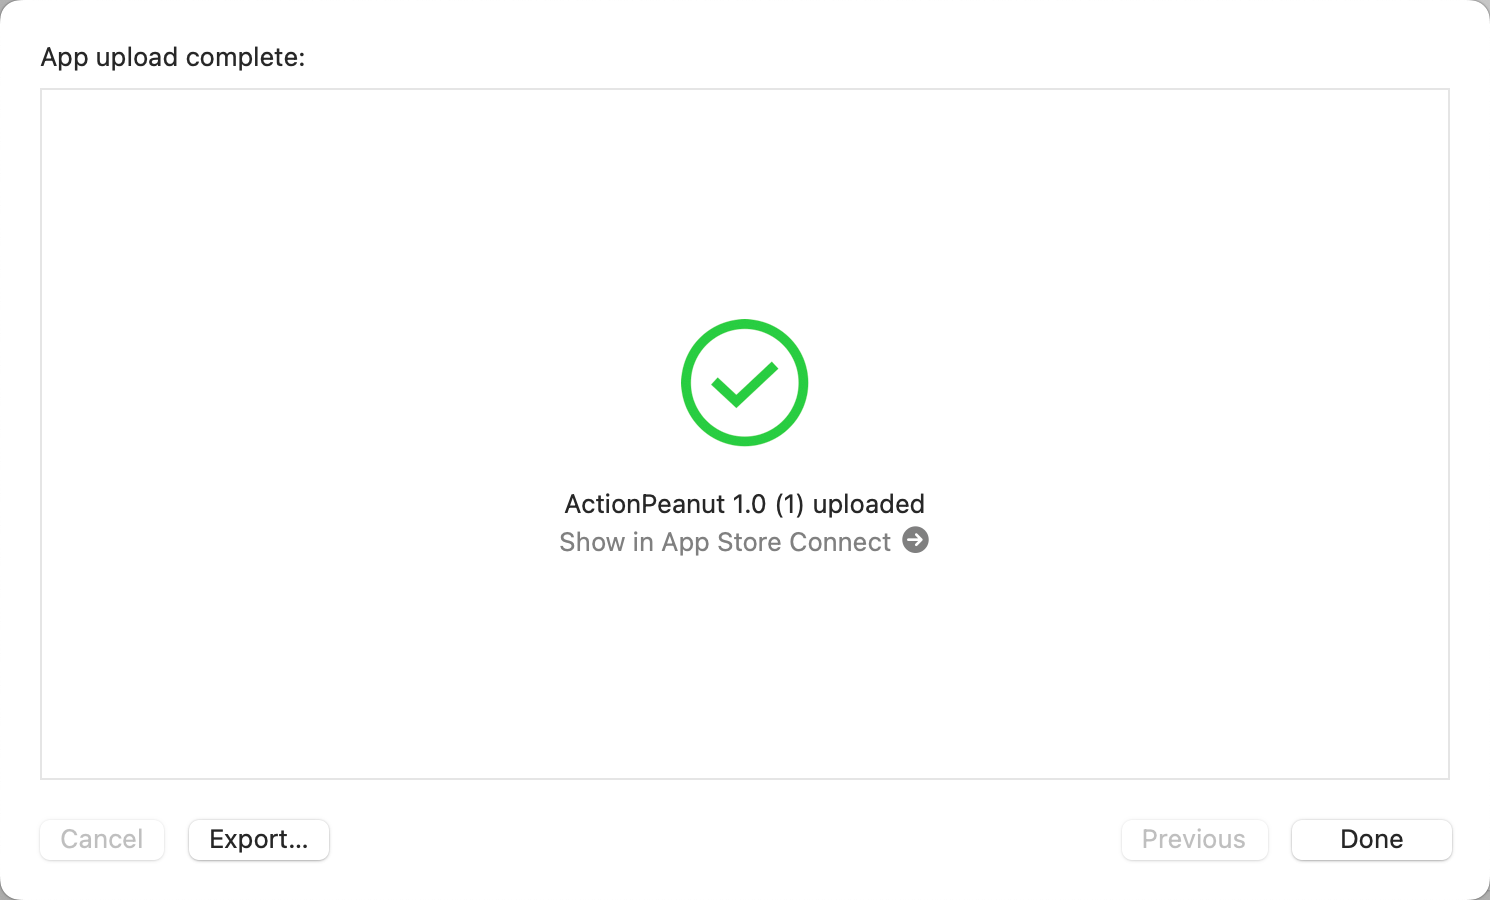The image size is (1490, 900).
Task: Click the dialog title label at top left
Action: point(173,57)
